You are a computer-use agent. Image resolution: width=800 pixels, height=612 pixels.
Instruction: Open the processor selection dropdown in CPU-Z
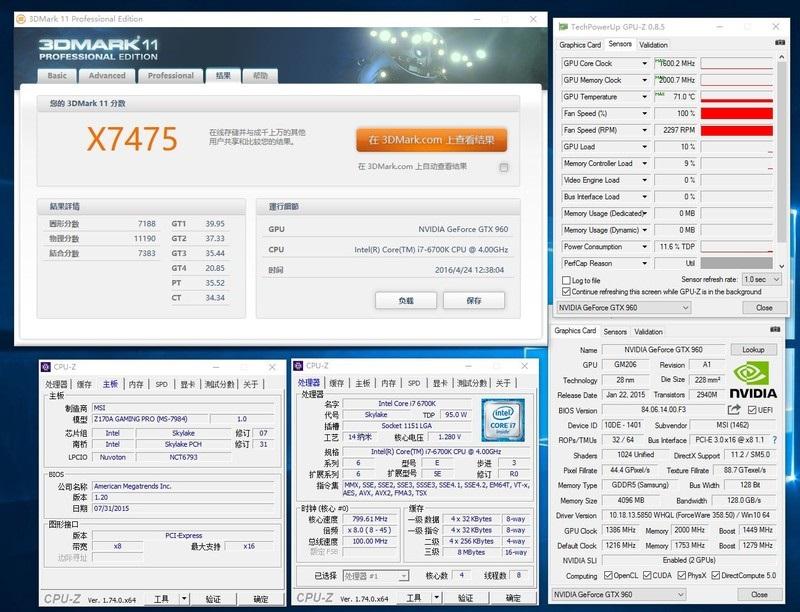coord(376,576)
